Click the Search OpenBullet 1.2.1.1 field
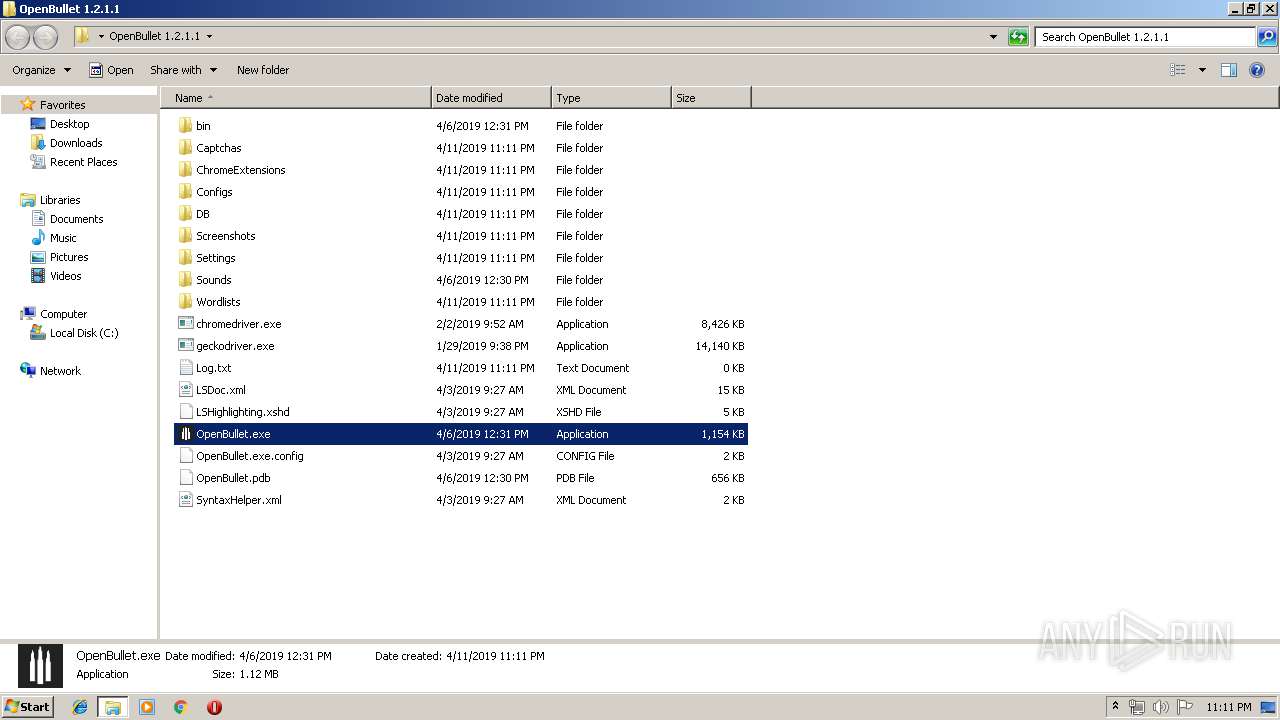Image resolution: width=1280 pixels, height=720 pixels. 1145,37
